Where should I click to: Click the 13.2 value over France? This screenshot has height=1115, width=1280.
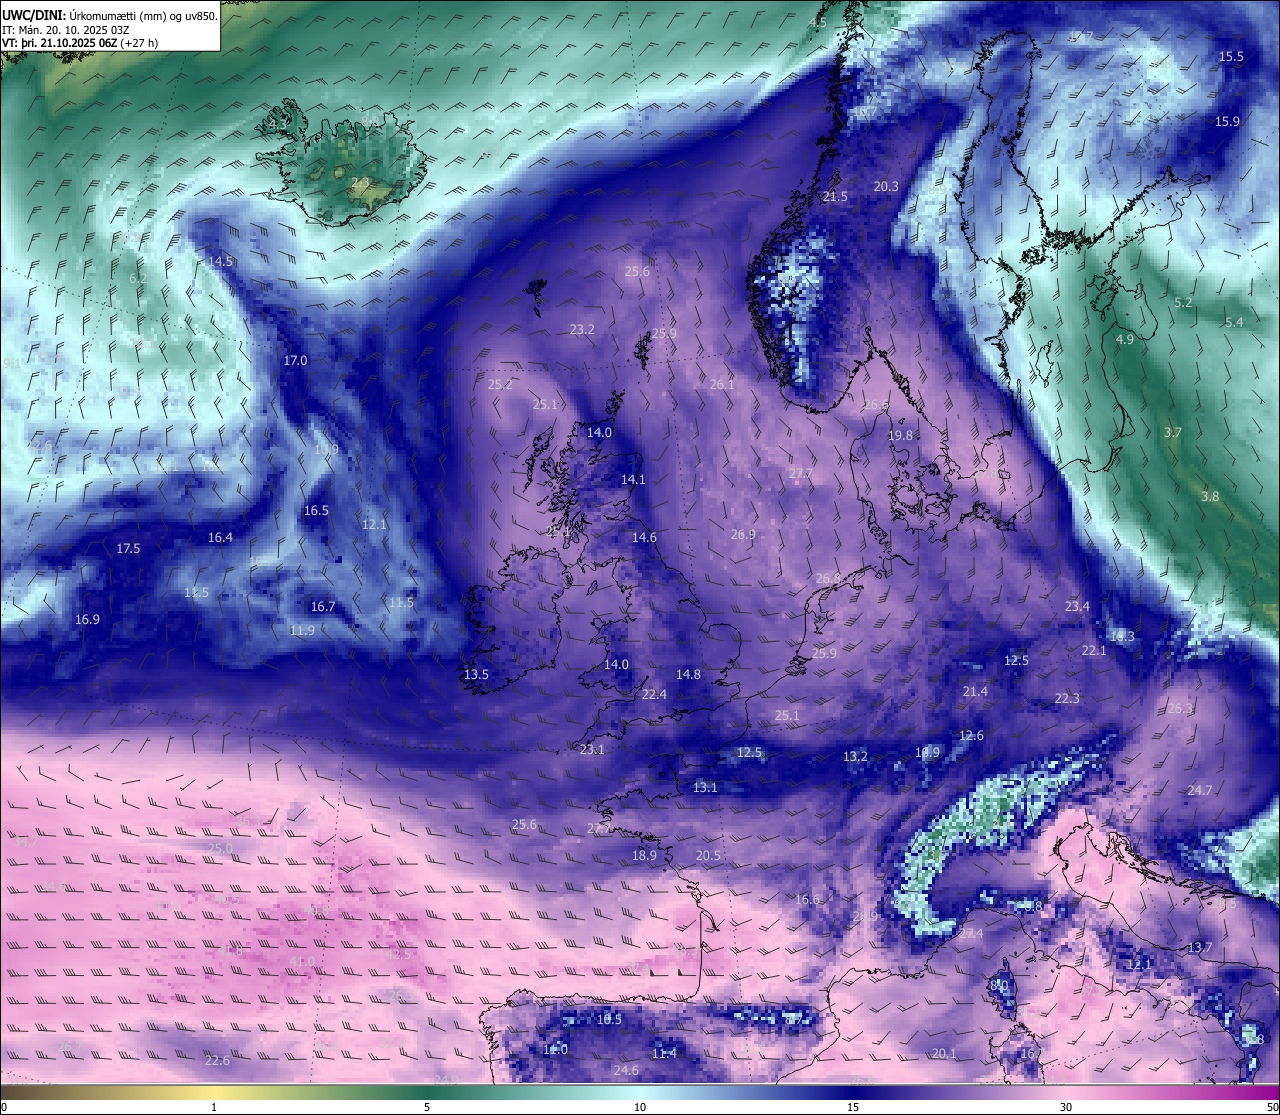coord(855,756)
